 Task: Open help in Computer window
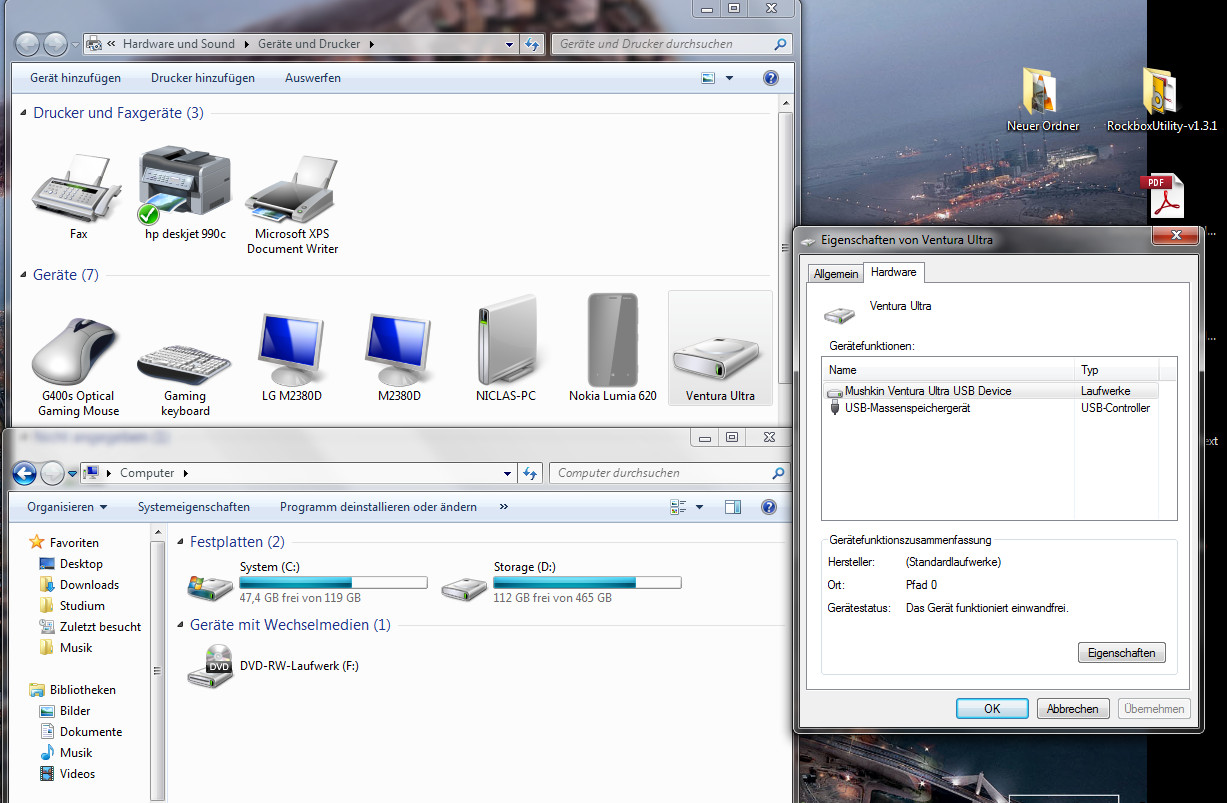[x=769, y=507]
